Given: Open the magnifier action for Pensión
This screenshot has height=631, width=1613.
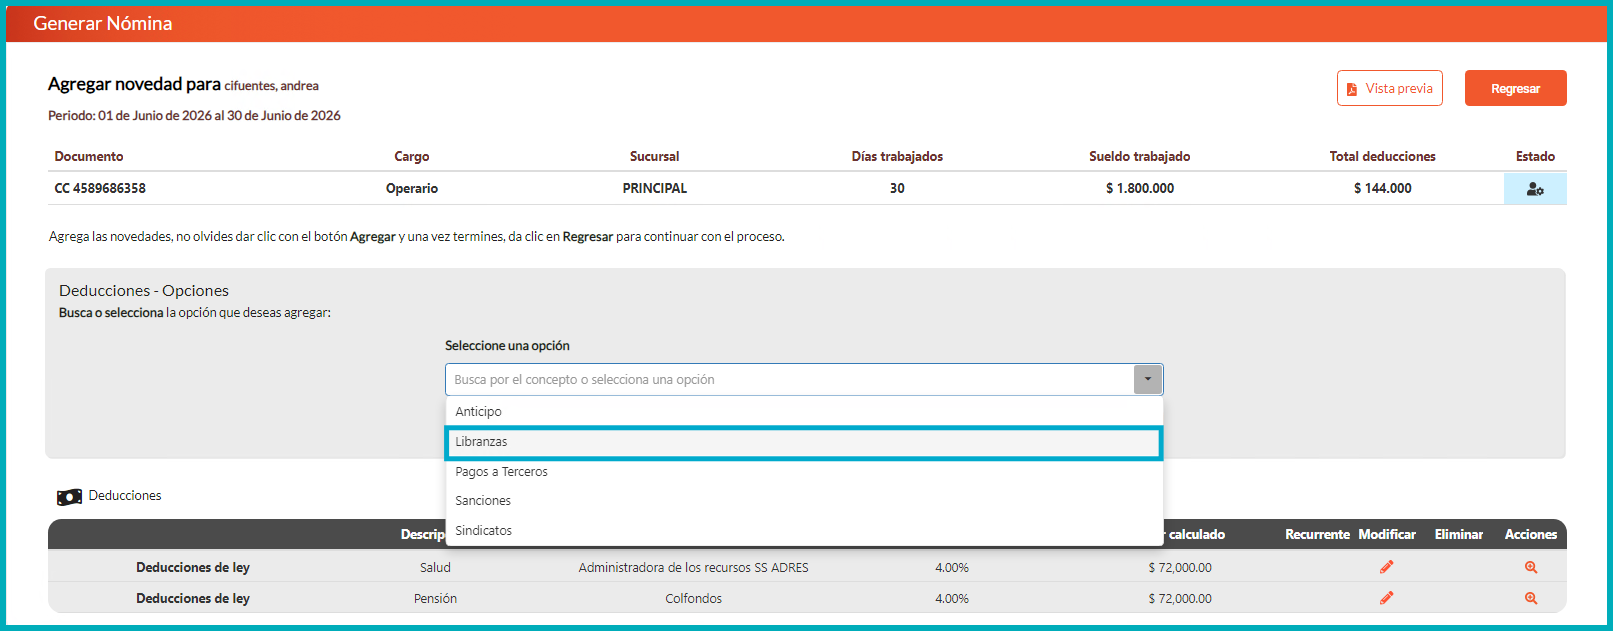Looking at the screenshot, I should tap(1531, 598).
